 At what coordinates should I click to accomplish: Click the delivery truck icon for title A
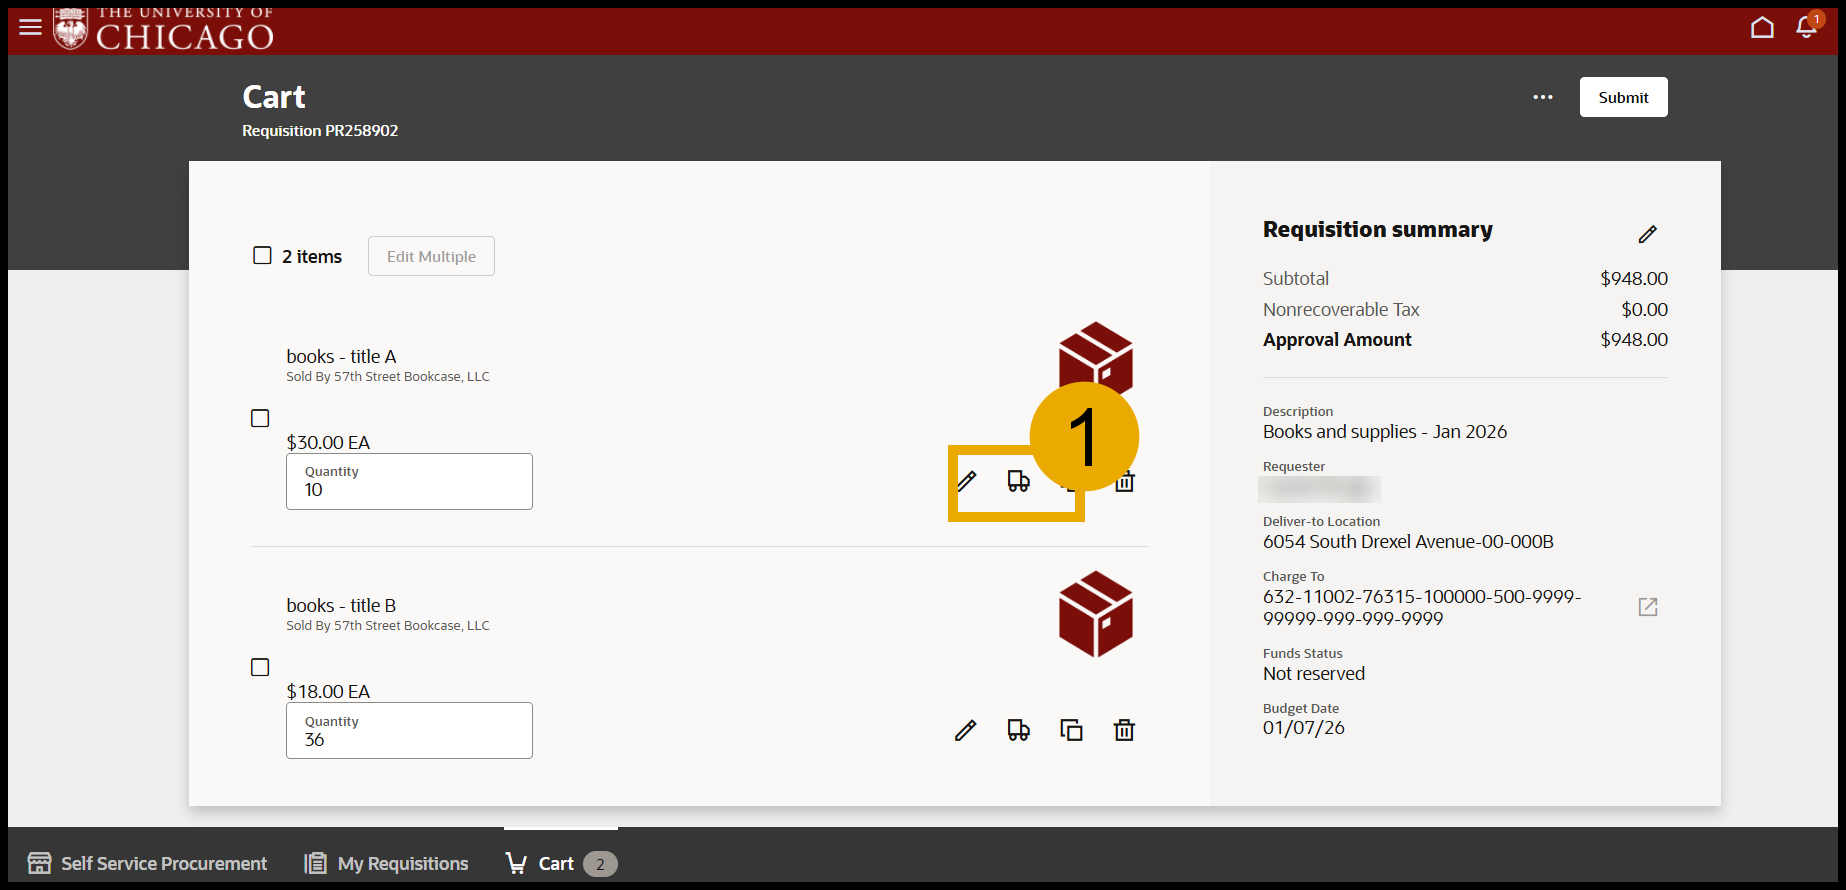1018,481
